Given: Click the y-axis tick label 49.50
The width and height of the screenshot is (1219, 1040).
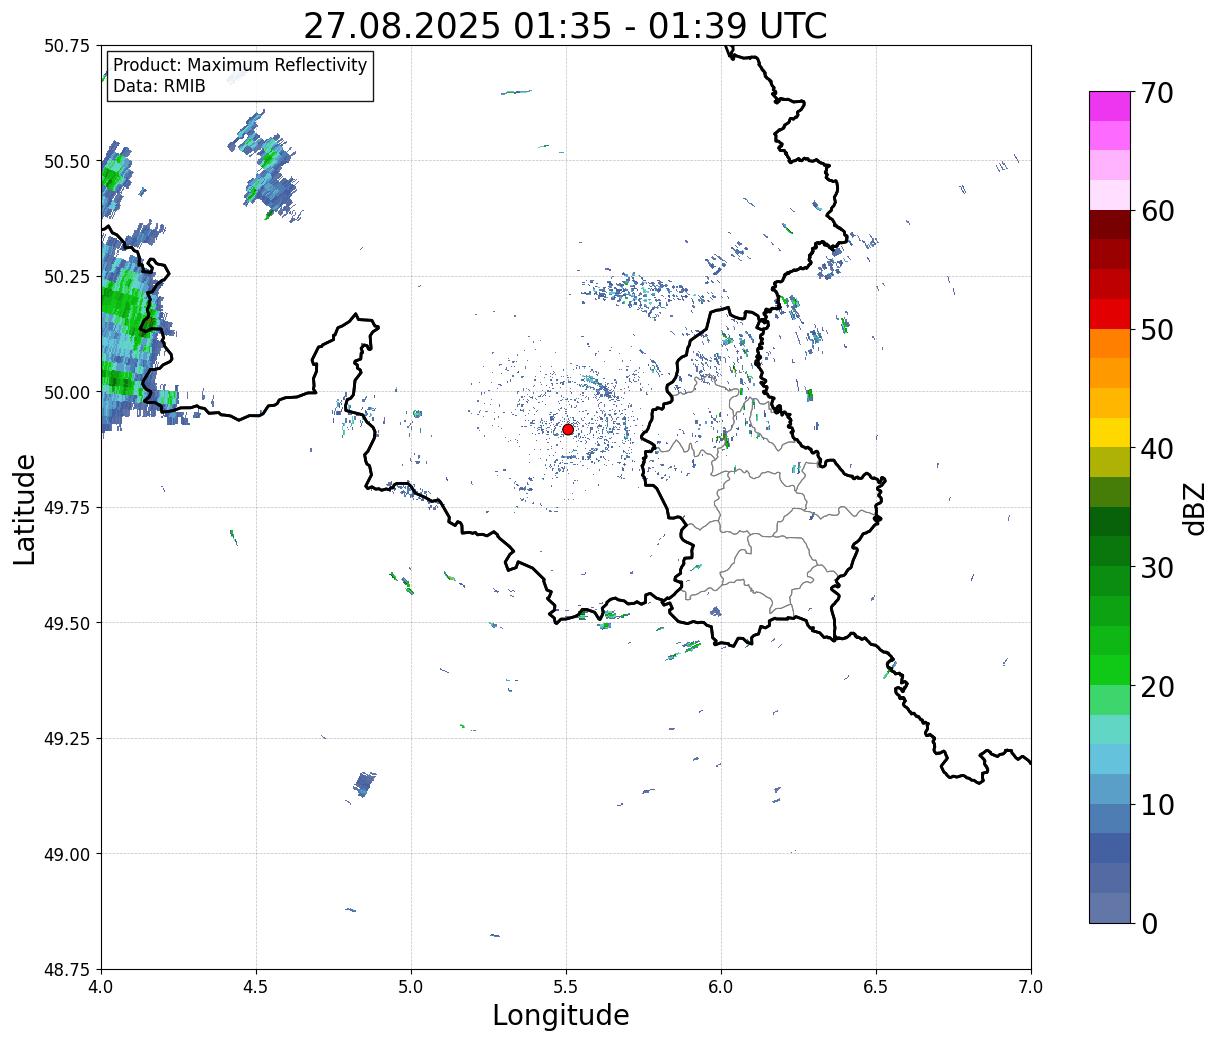Looking at the screenshot, I should click(67, 623).
